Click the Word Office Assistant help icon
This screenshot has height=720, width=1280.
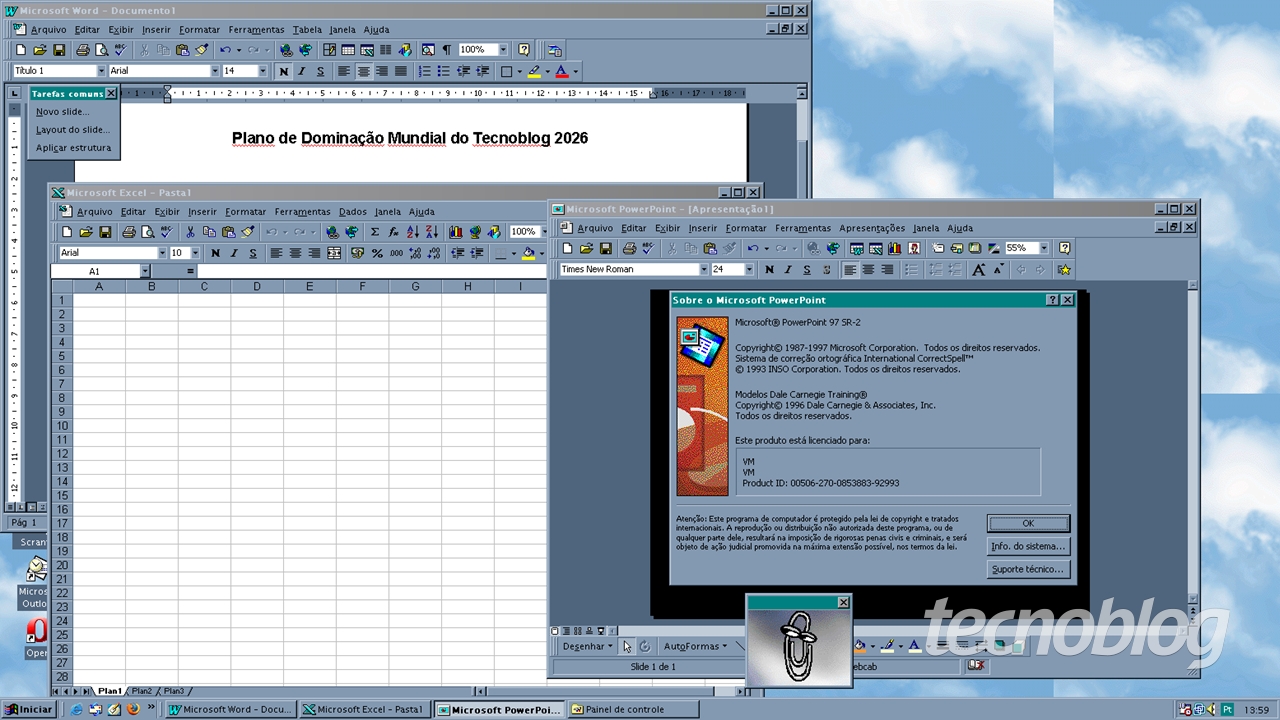524,50
